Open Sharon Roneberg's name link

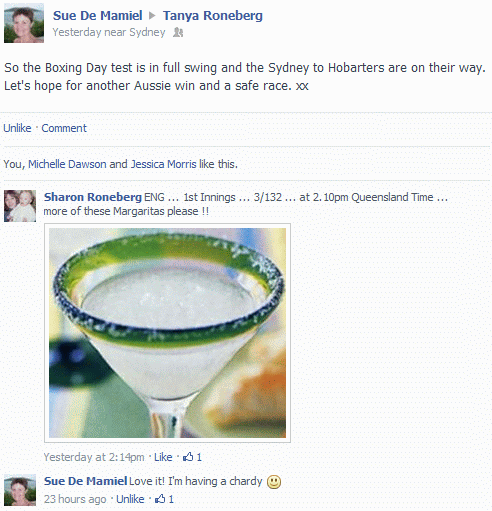(x=93, y=197)
